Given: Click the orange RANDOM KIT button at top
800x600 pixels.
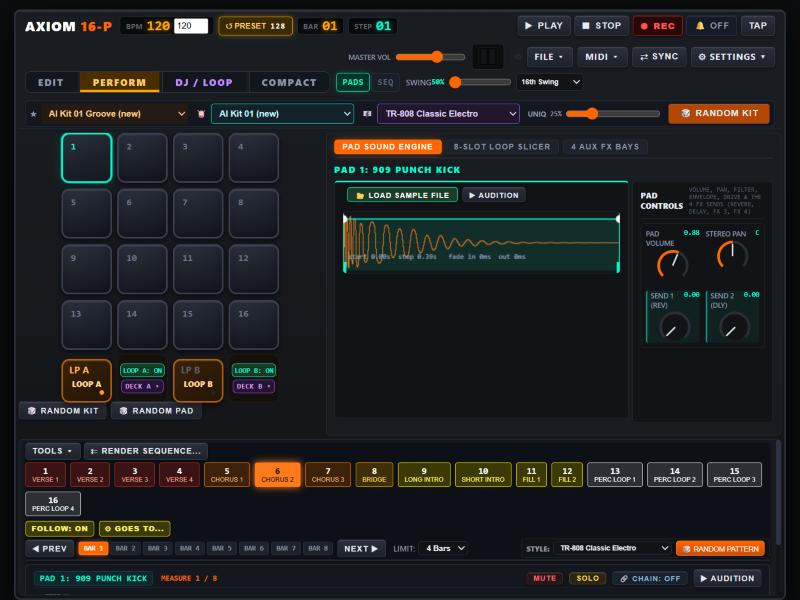Looking at the screenshot, I should (719, 113).
